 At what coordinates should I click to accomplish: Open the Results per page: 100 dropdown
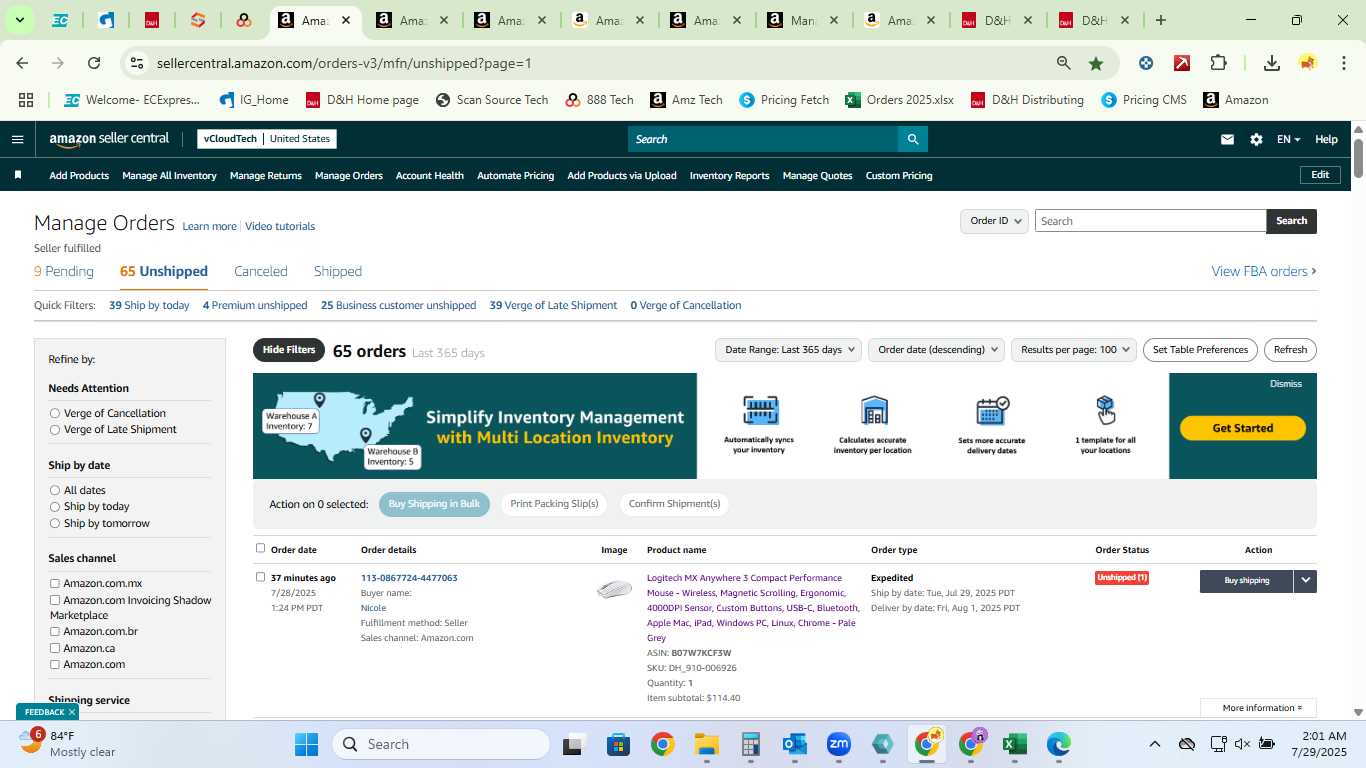(x=1074, y=350)
